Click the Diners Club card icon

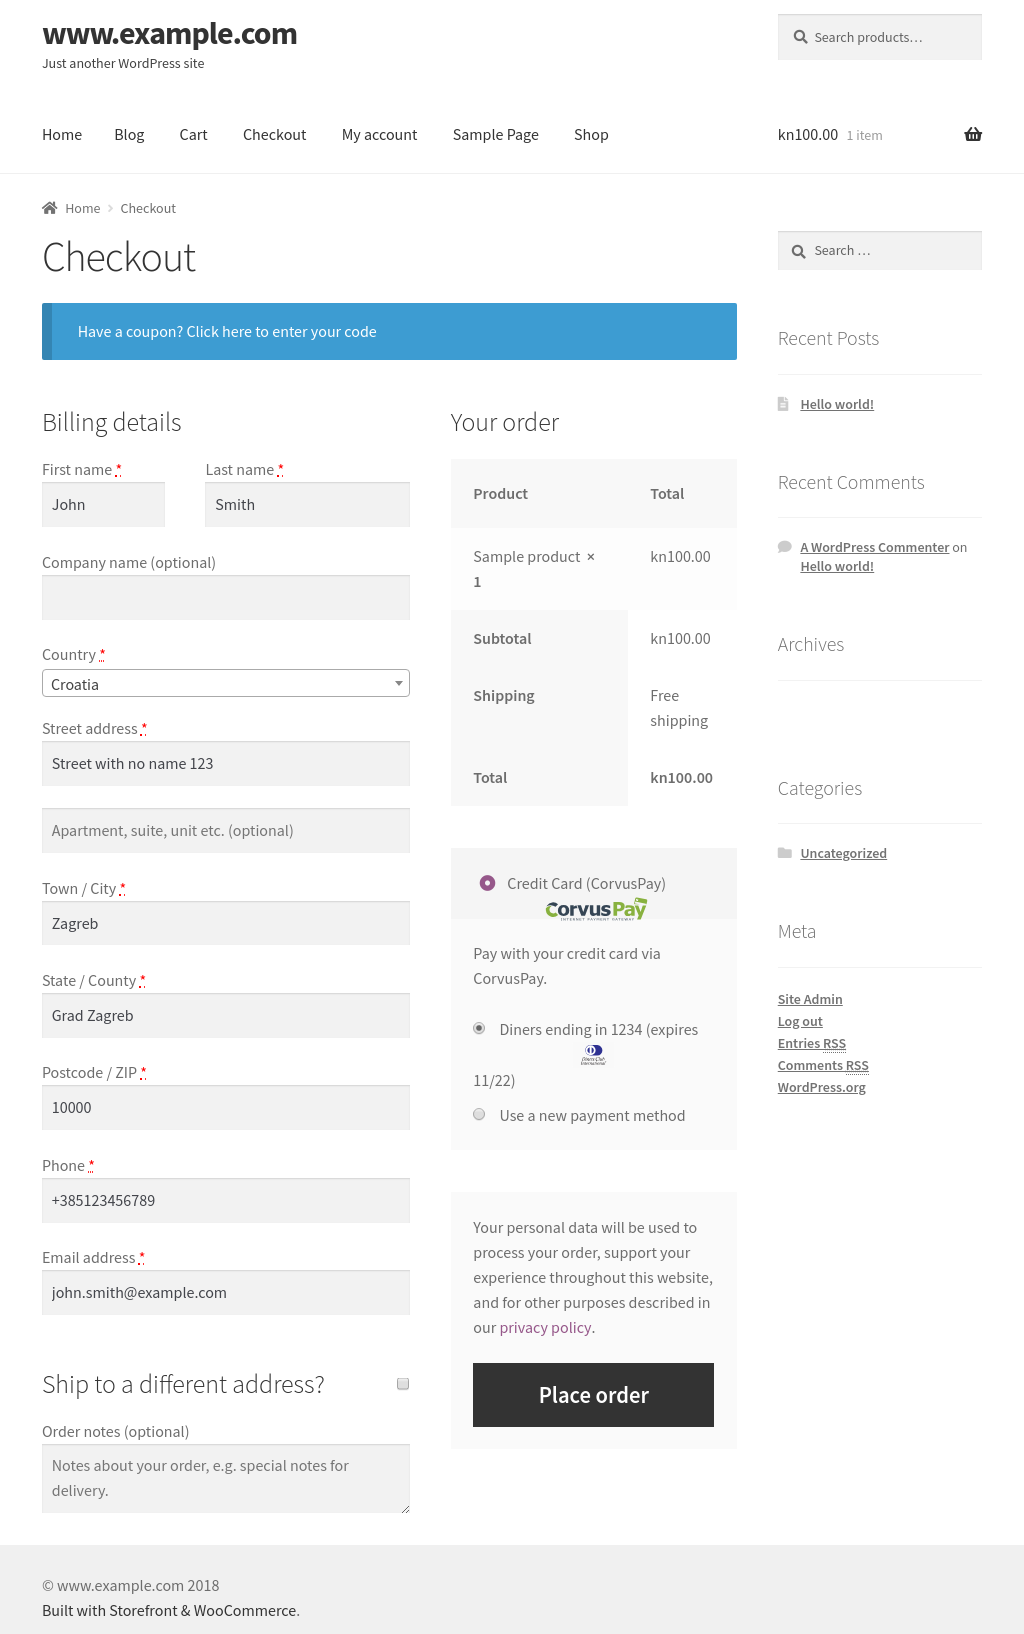click(593, 1054)
